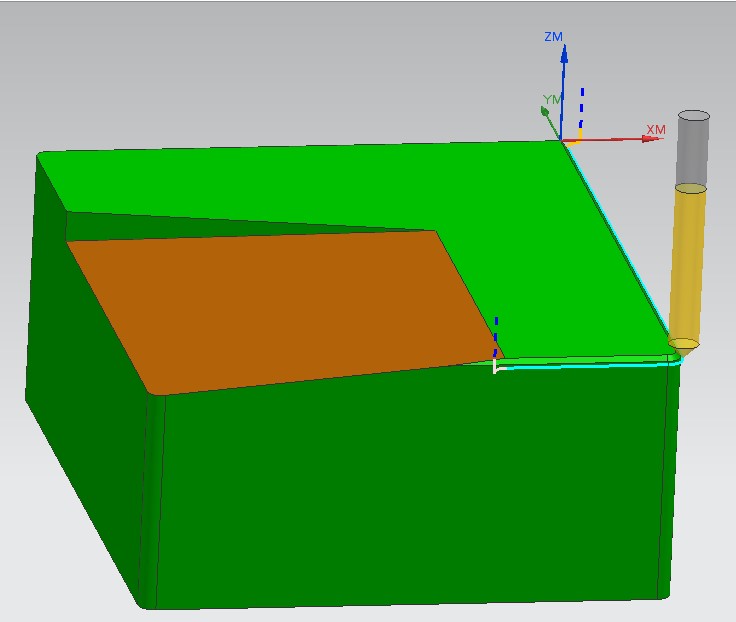Click the ZM axis label
The height and width of the screenshot is (622, 736).
coord(553,37)
